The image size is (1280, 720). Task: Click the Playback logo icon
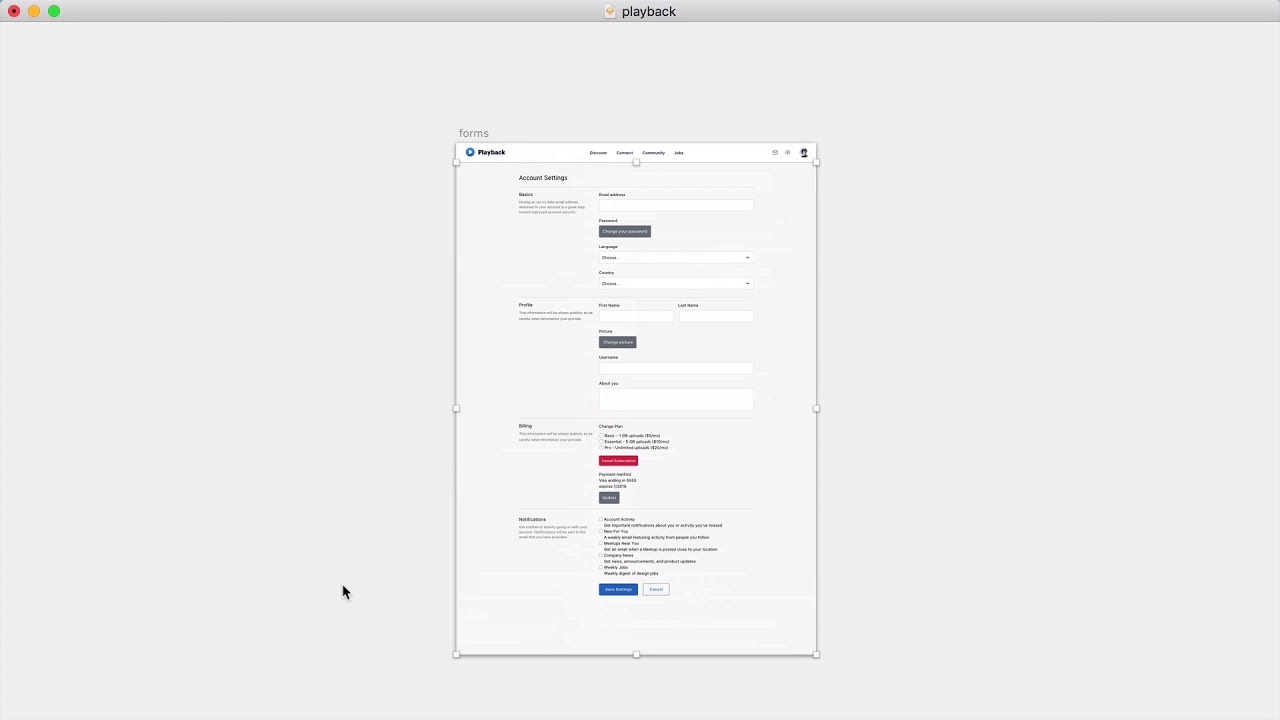tap(470, 152)
